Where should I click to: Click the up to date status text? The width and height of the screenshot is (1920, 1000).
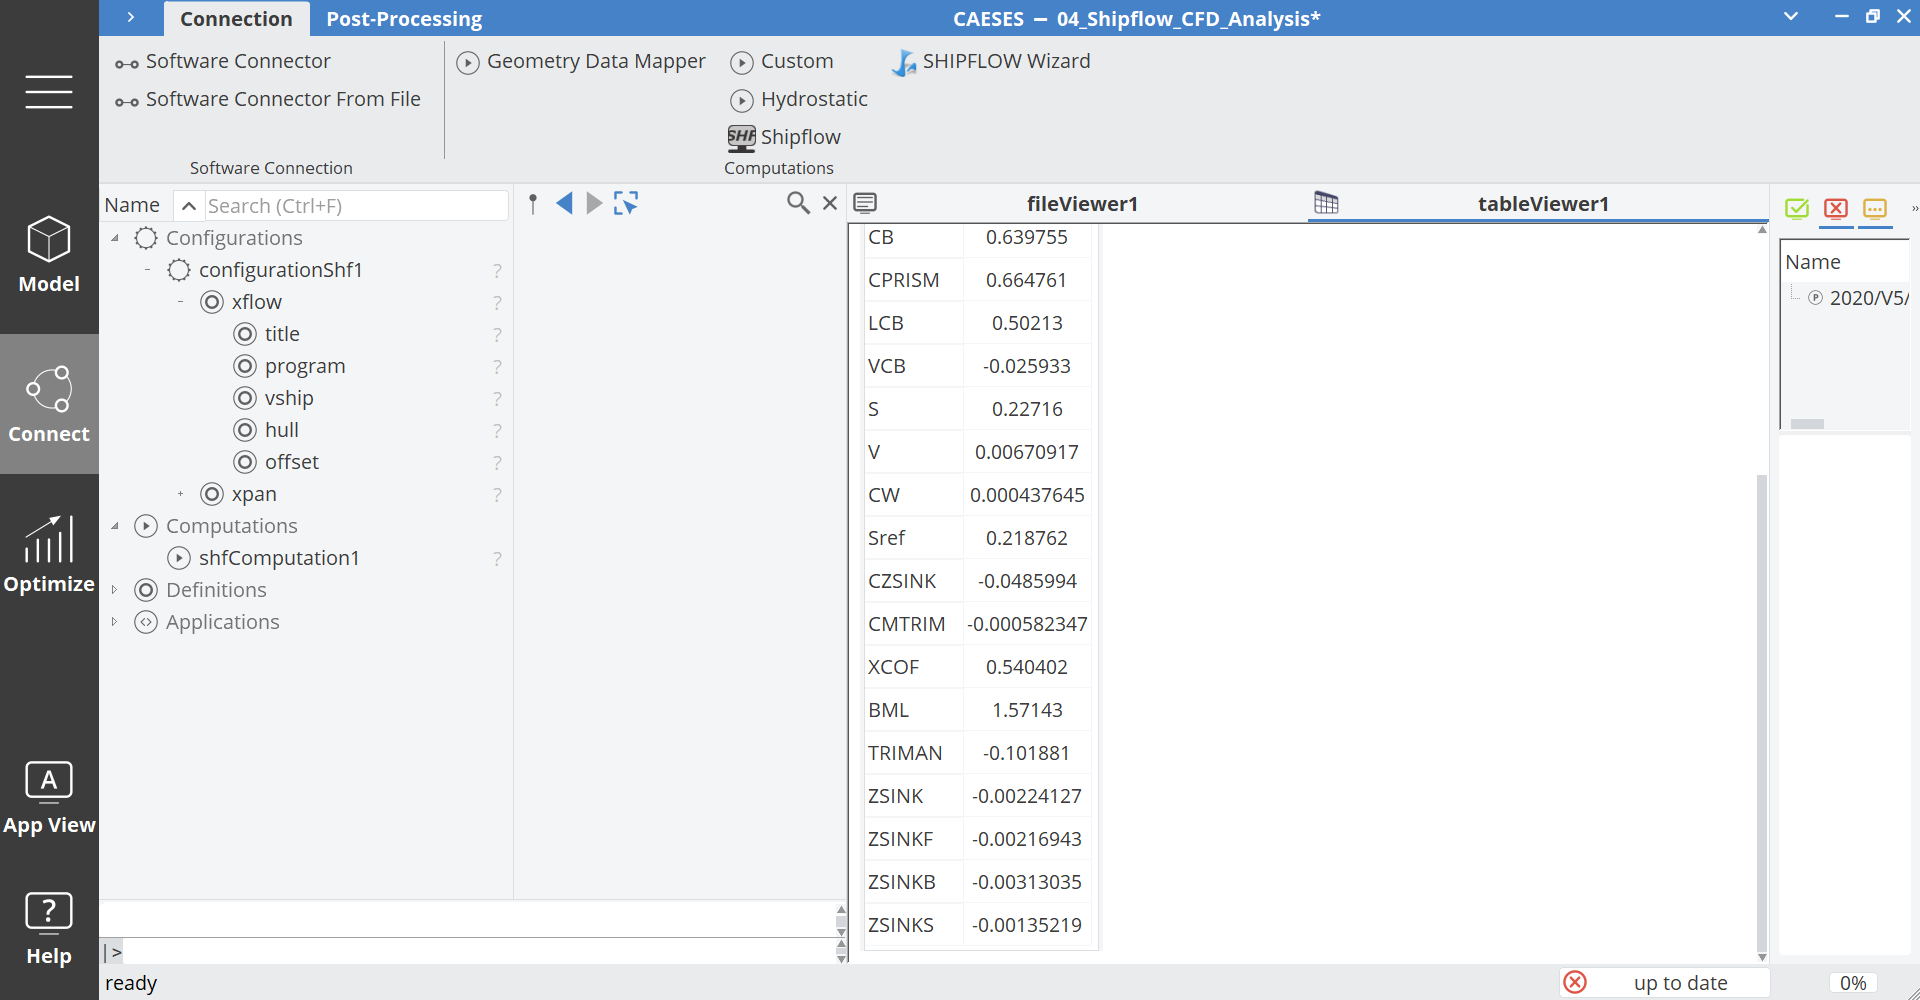[1680, 983]
